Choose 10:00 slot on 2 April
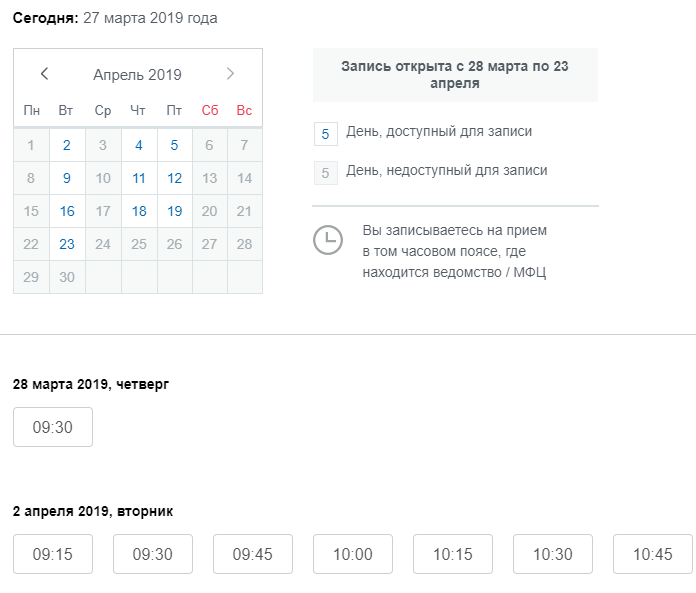 (353, 554)
